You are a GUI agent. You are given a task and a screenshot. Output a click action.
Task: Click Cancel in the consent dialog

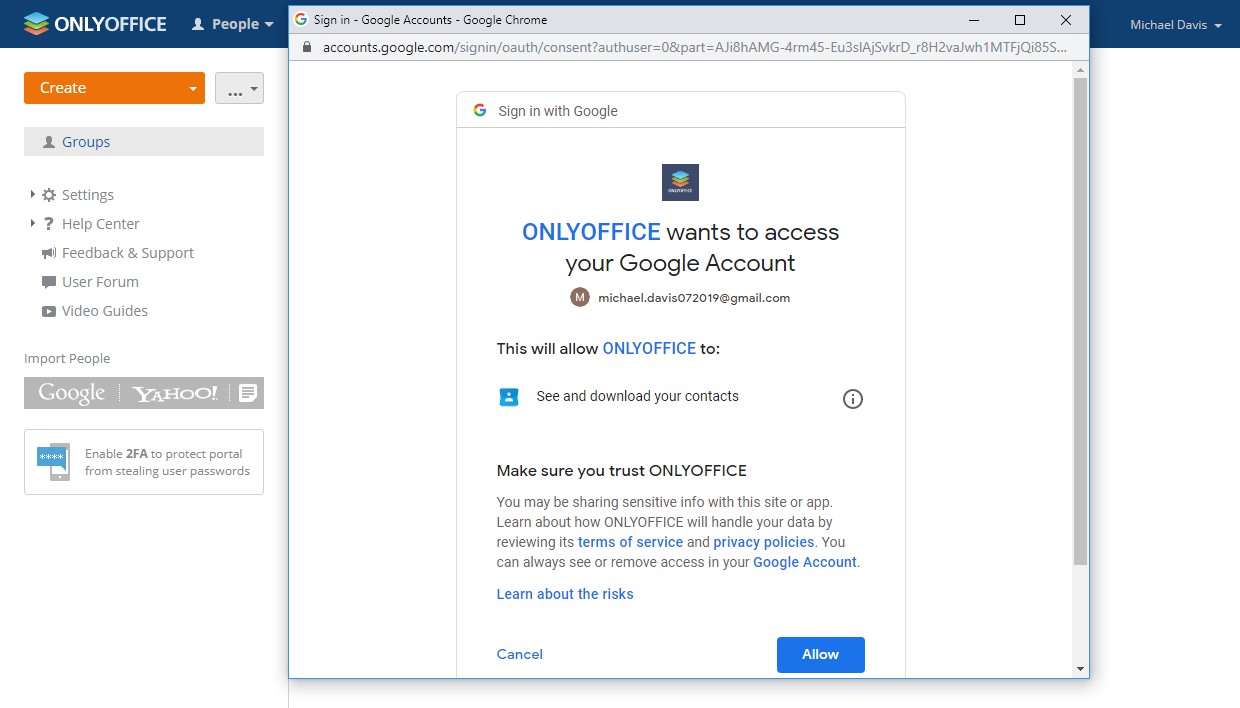click(520, 654)
